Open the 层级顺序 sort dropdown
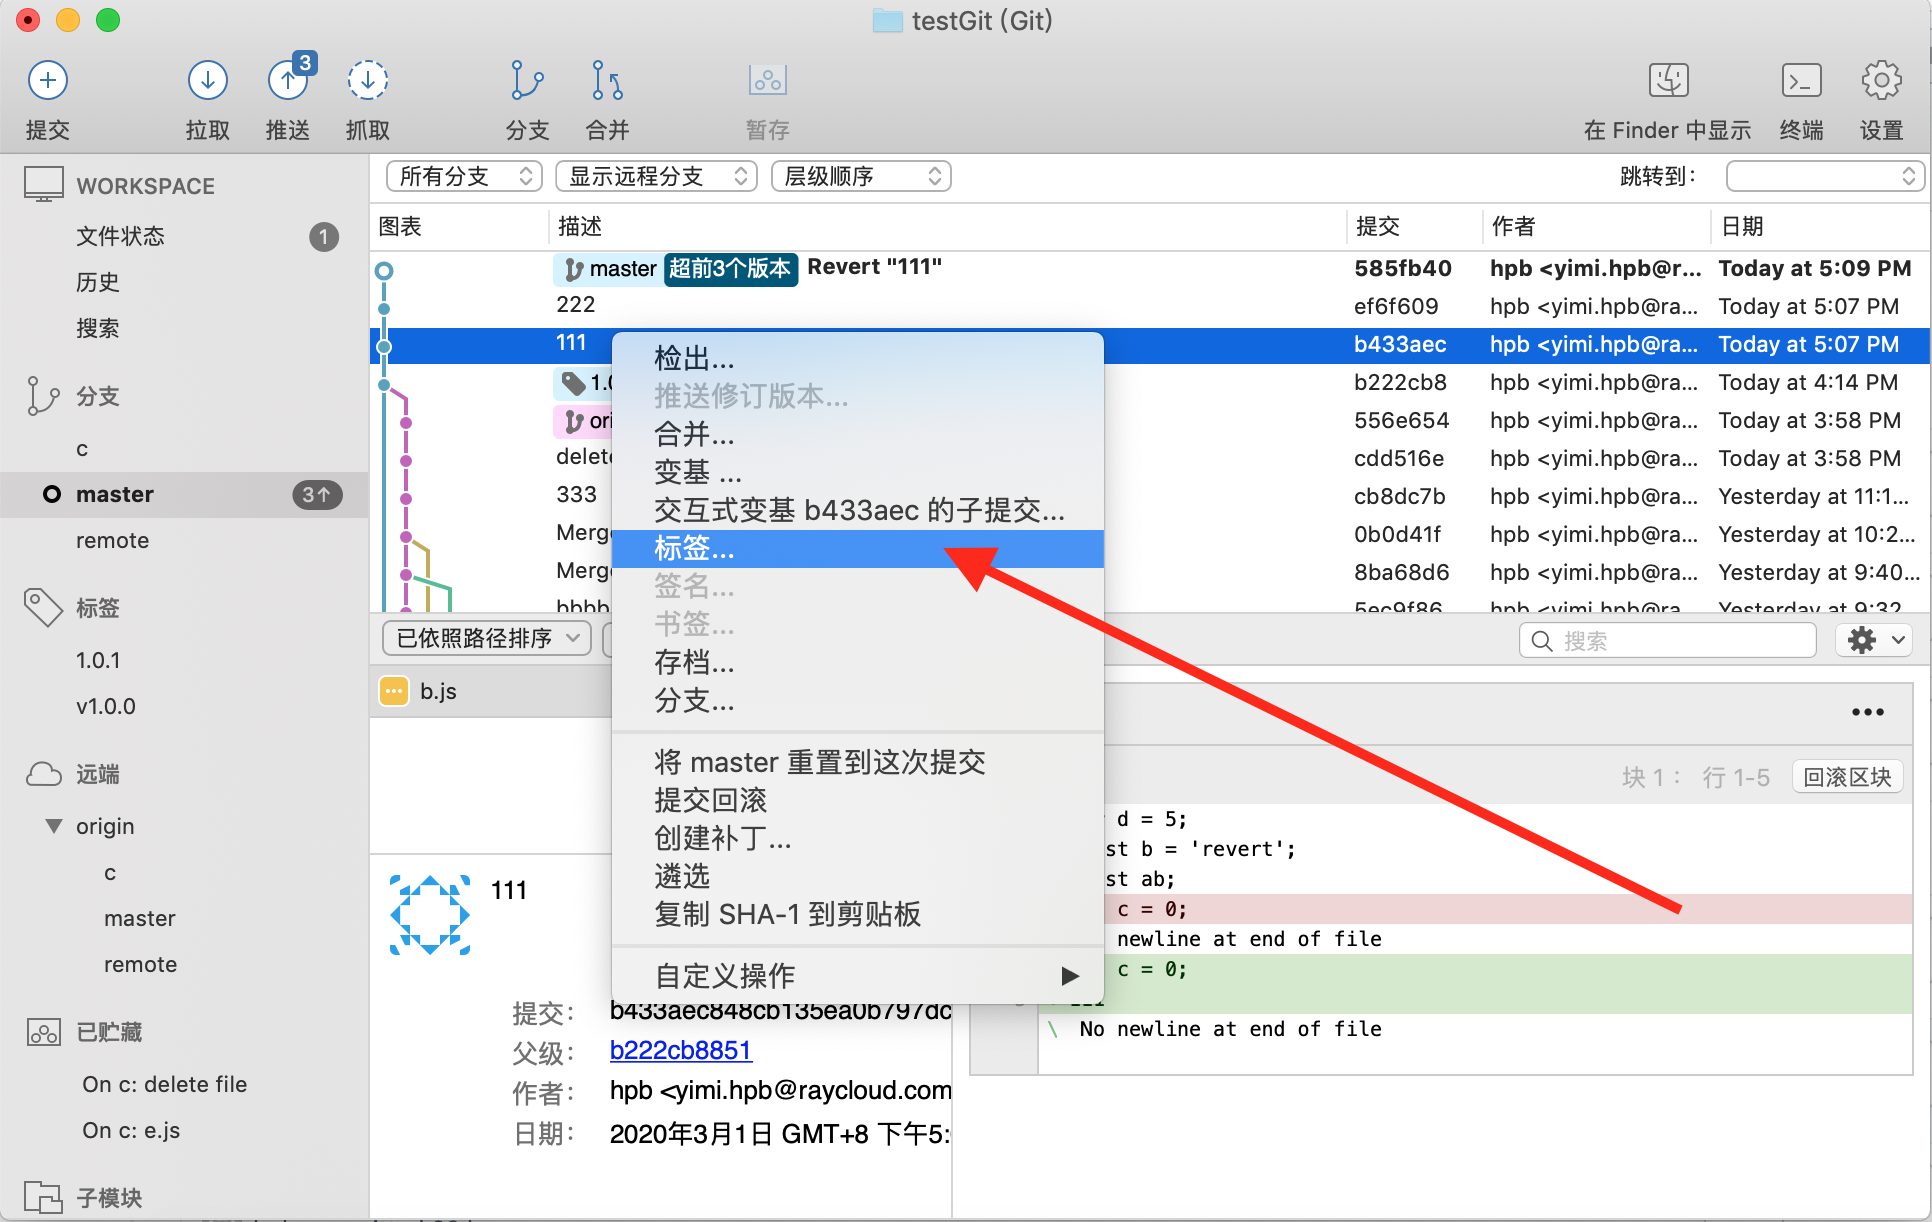Viewport: 1932px width, 1222px height. pos(859,175)
